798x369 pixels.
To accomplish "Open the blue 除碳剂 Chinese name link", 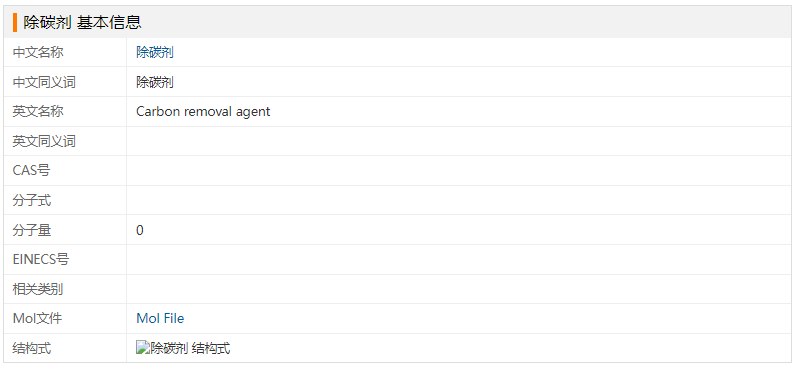I will pyautogui.click(x=155, y=52).
